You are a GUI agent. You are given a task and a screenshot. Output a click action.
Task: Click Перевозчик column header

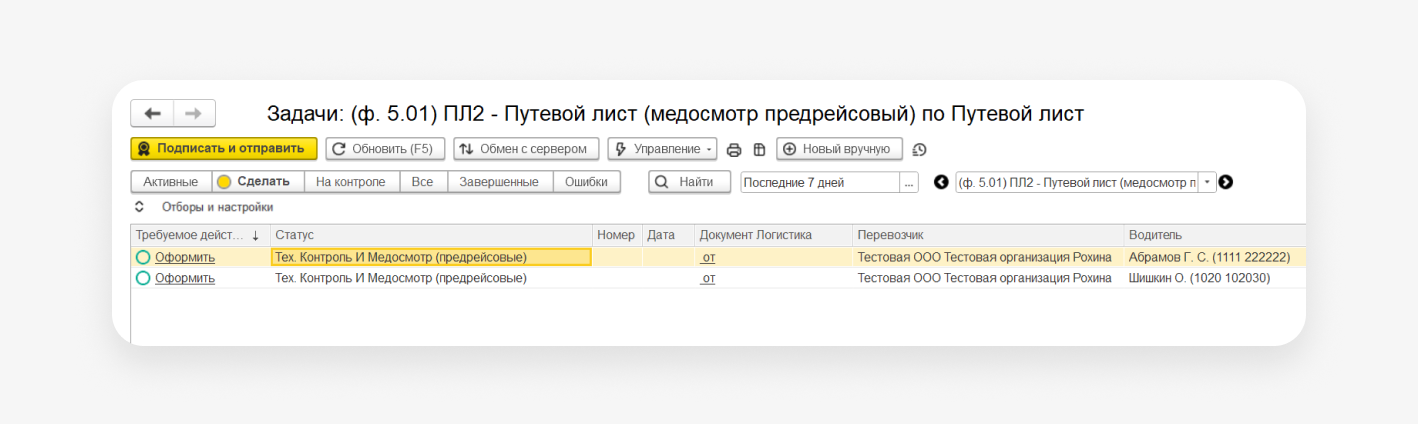click(x=988, y=235)
